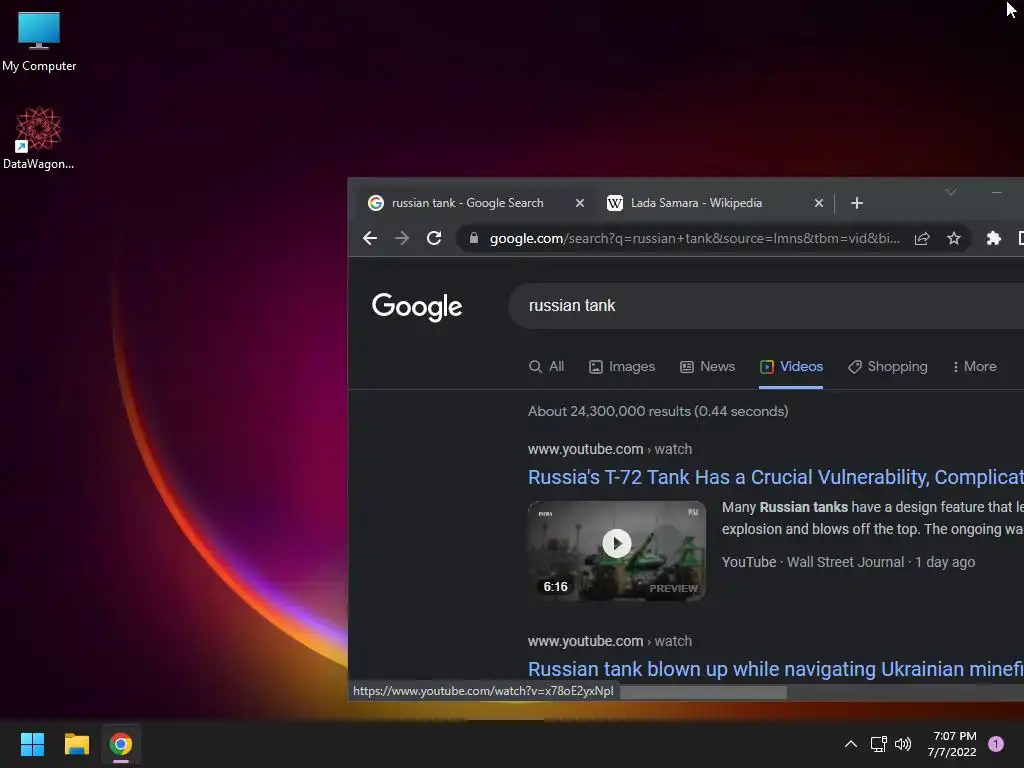The height and width of the screenshot is (768, 1024).
Task: Open Russian tank blown up video link
Action: 776,669
